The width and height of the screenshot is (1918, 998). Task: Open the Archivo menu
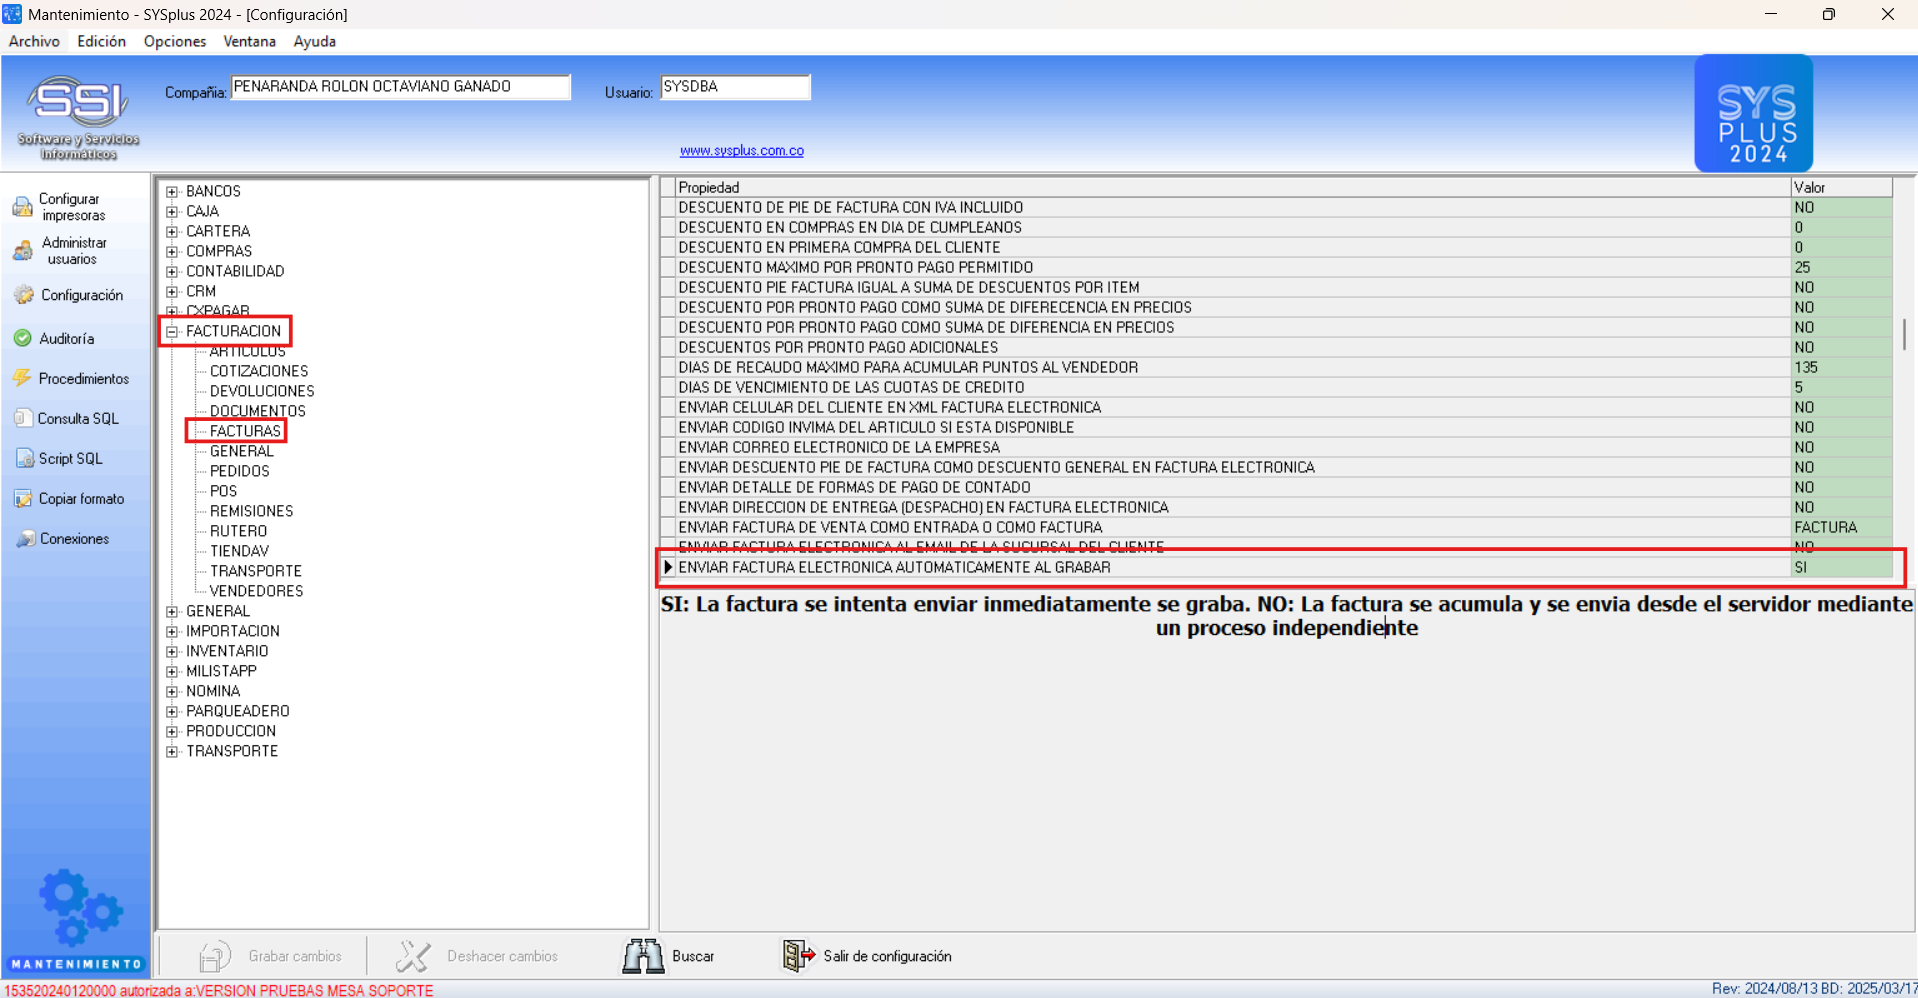click(34, 41)
